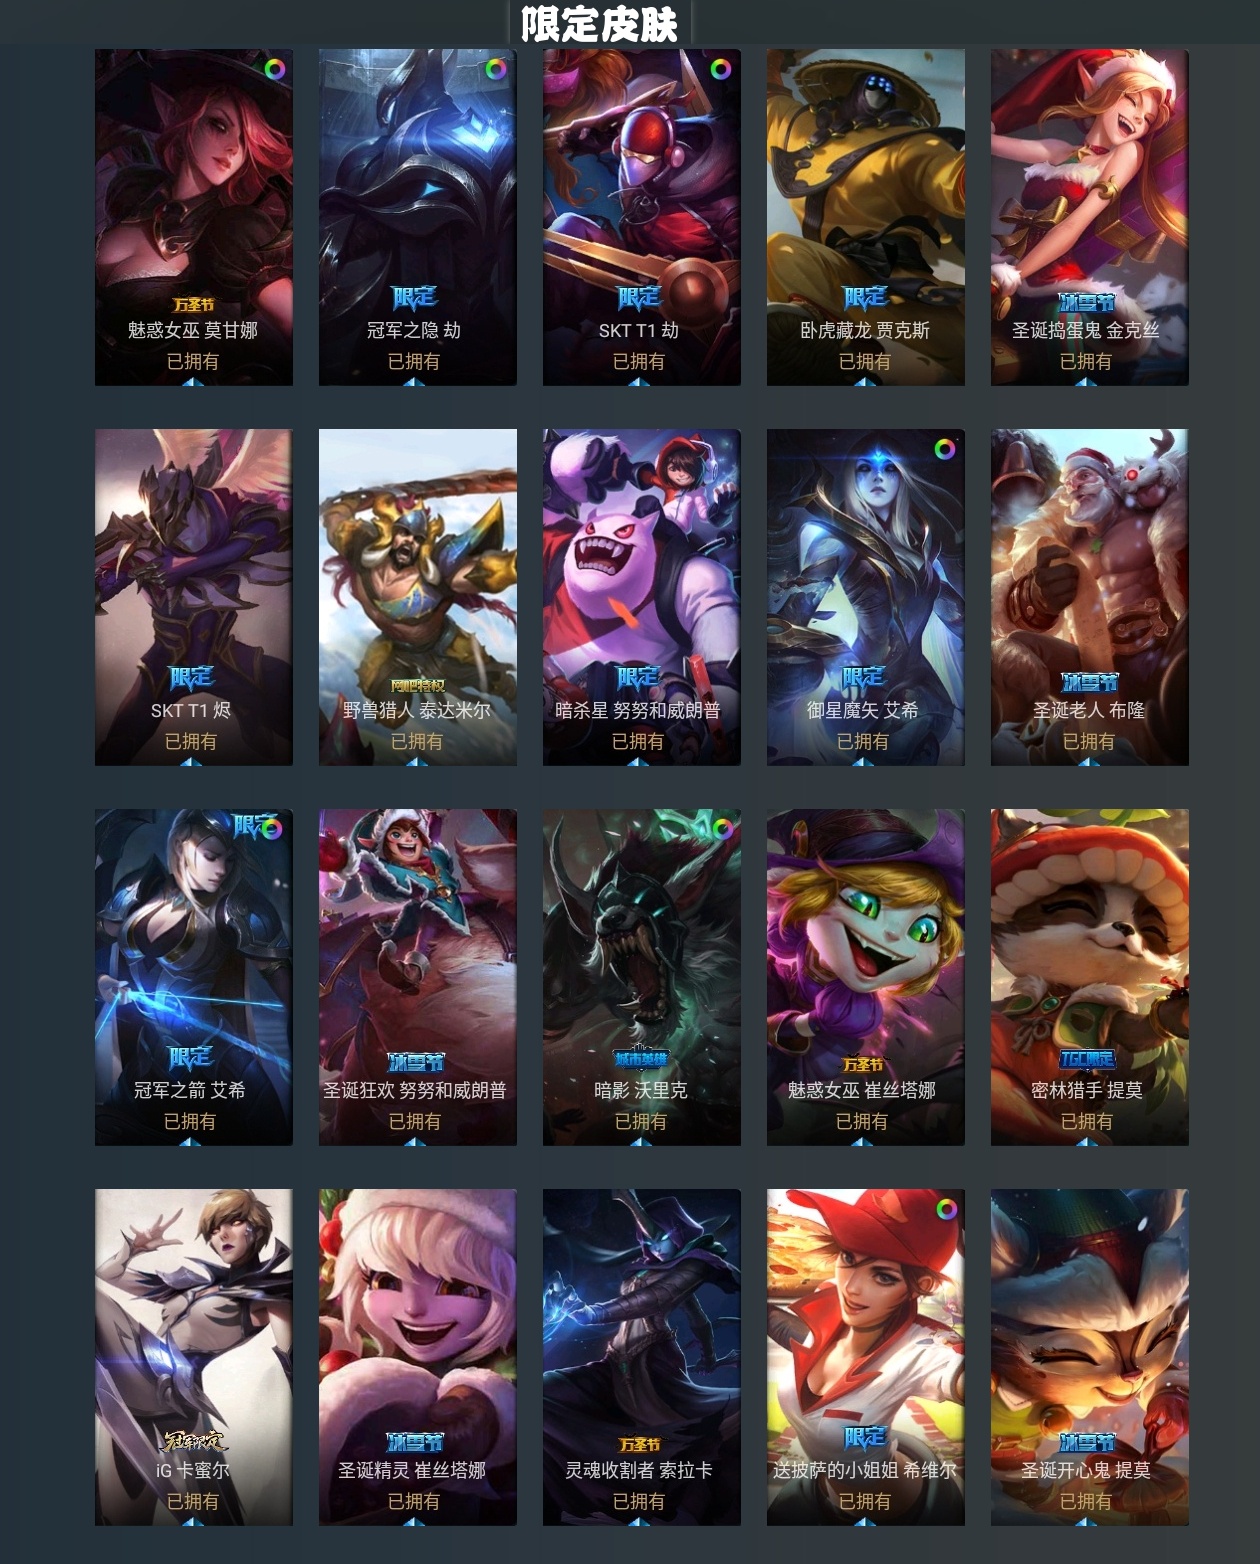The image size is (1260, 1564).
Task: Click chroma wheel icon on 暗影 沃里克
Action: [722, 828]
